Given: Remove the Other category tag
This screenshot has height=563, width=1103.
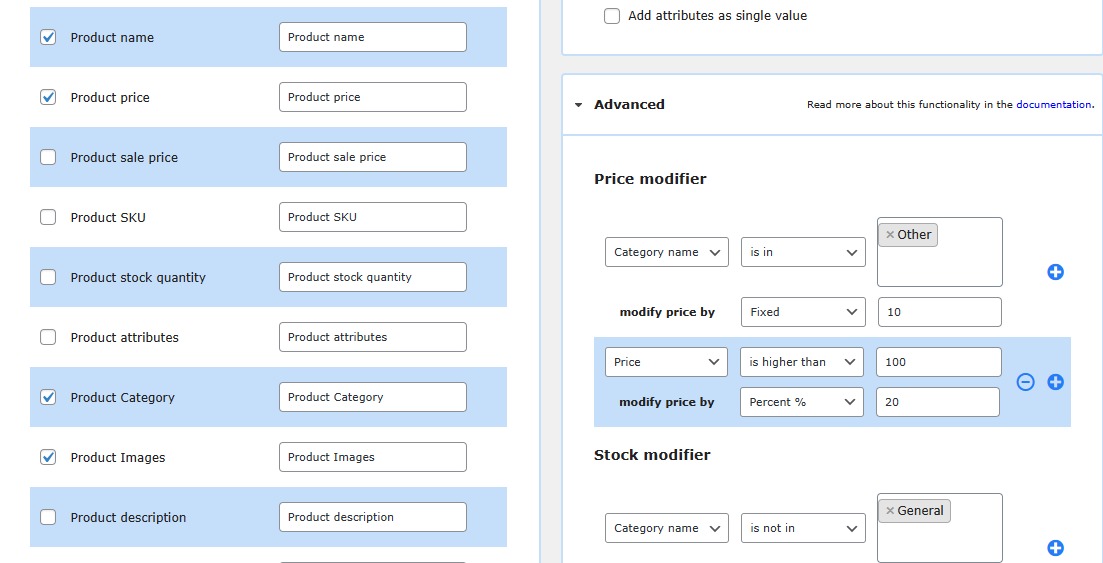Looking at the screenshot, I should click(890, 235).
